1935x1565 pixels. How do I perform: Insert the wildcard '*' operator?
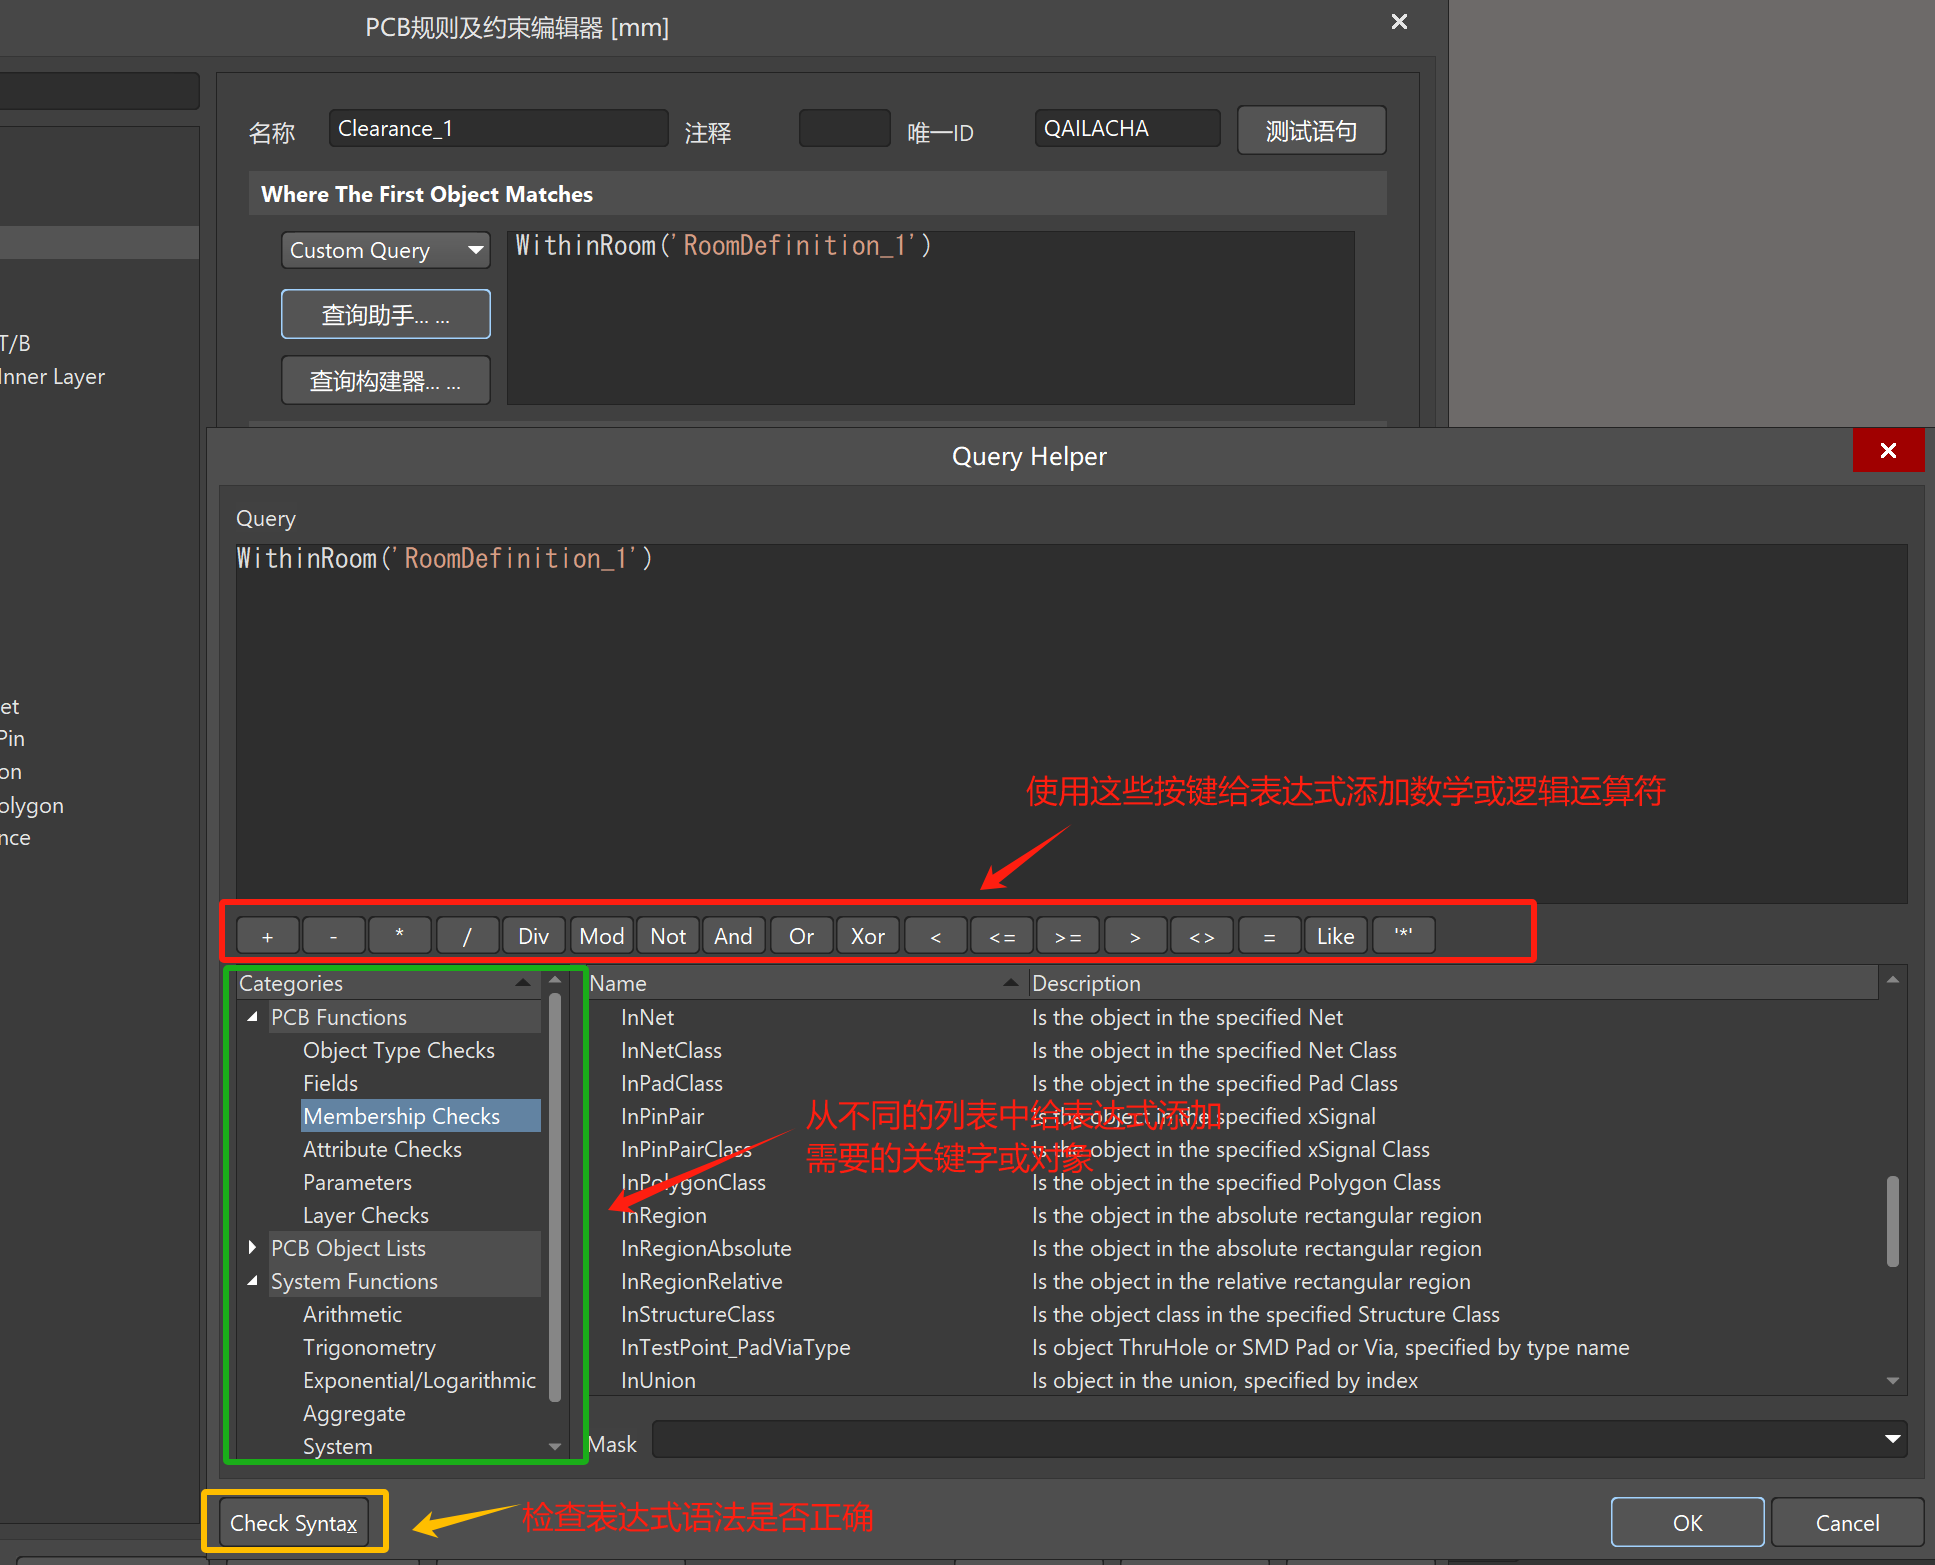tap(1403, 937)
